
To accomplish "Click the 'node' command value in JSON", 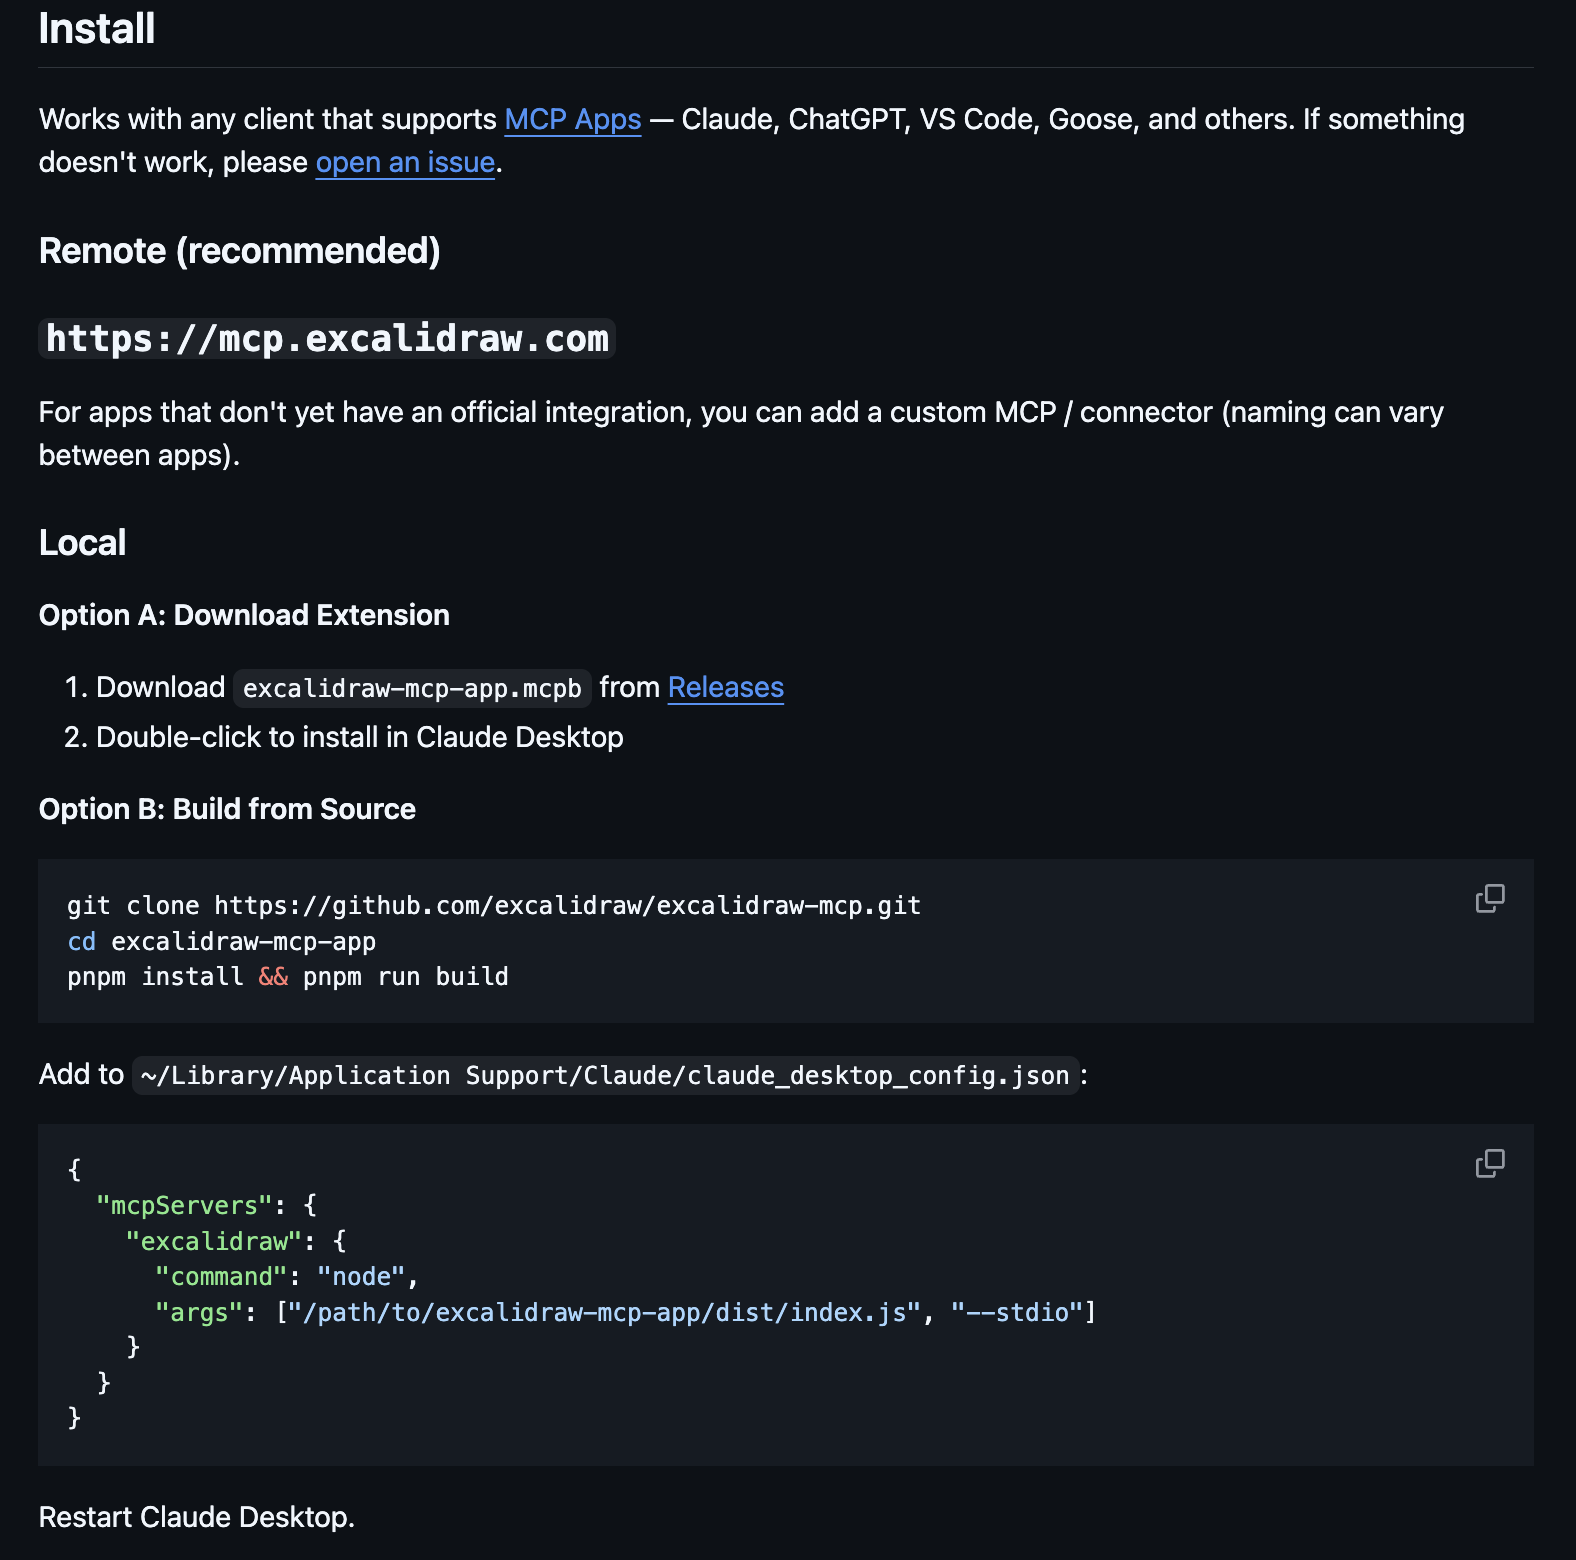I will point(363,1276).
